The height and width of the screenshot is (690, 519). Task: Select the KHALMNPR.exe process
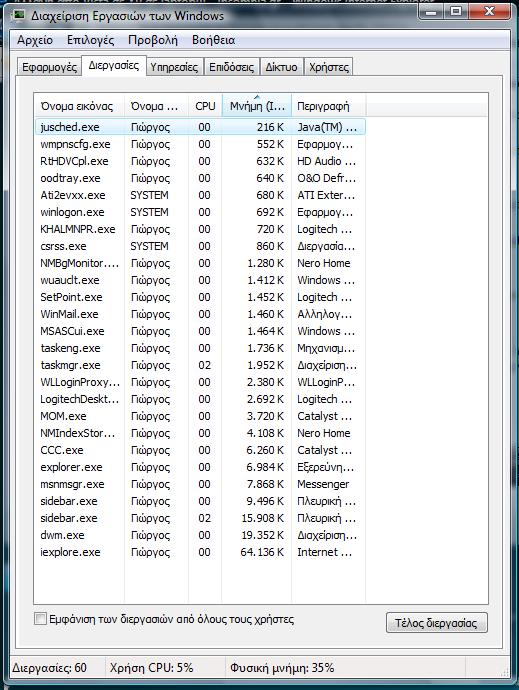[200, 229]
